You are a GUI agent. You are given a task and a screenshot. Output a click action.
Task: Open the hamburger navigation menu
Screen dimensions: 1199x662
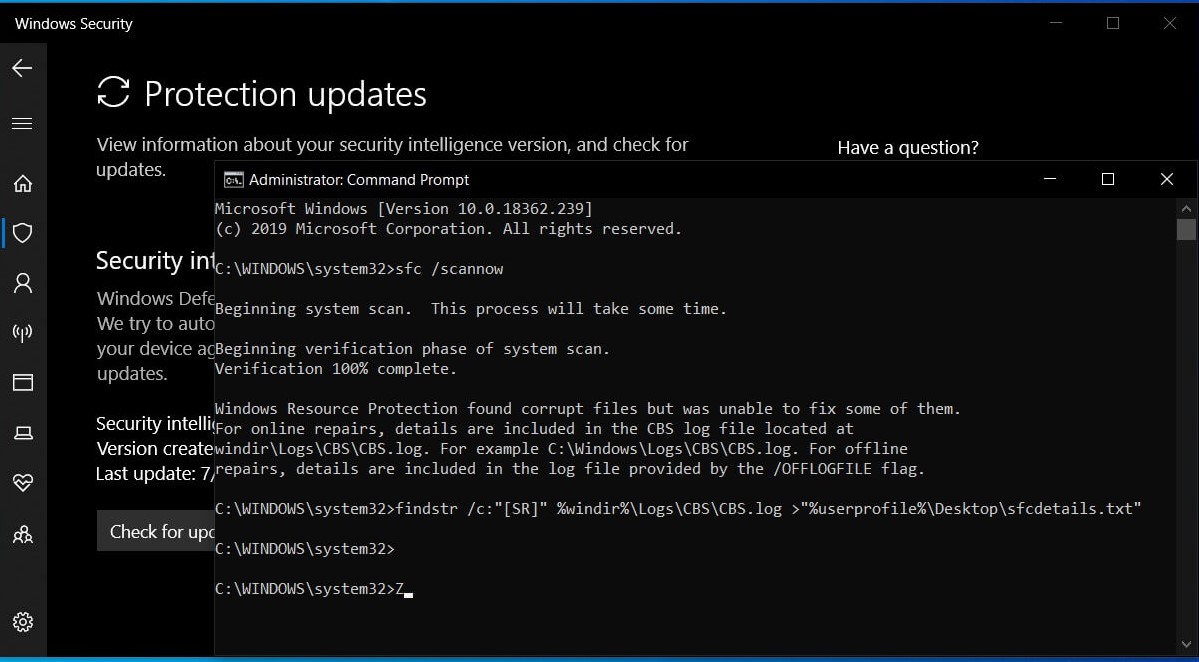pos(22,123)
